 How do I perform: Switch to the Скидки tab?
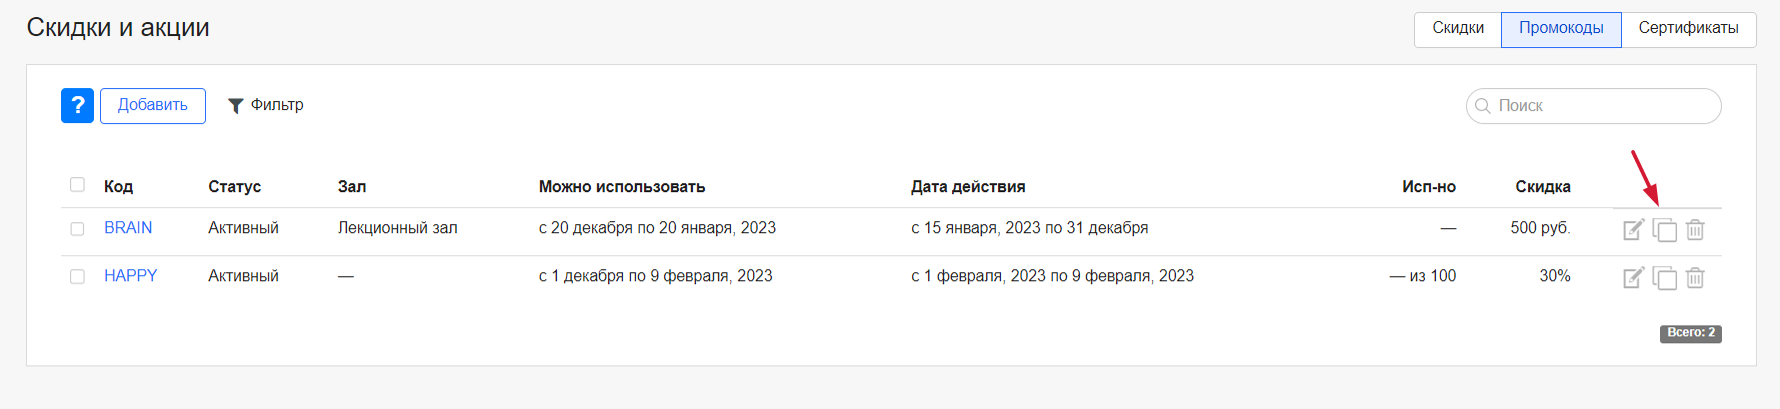pyautogui.click(x=1458, y=28)
